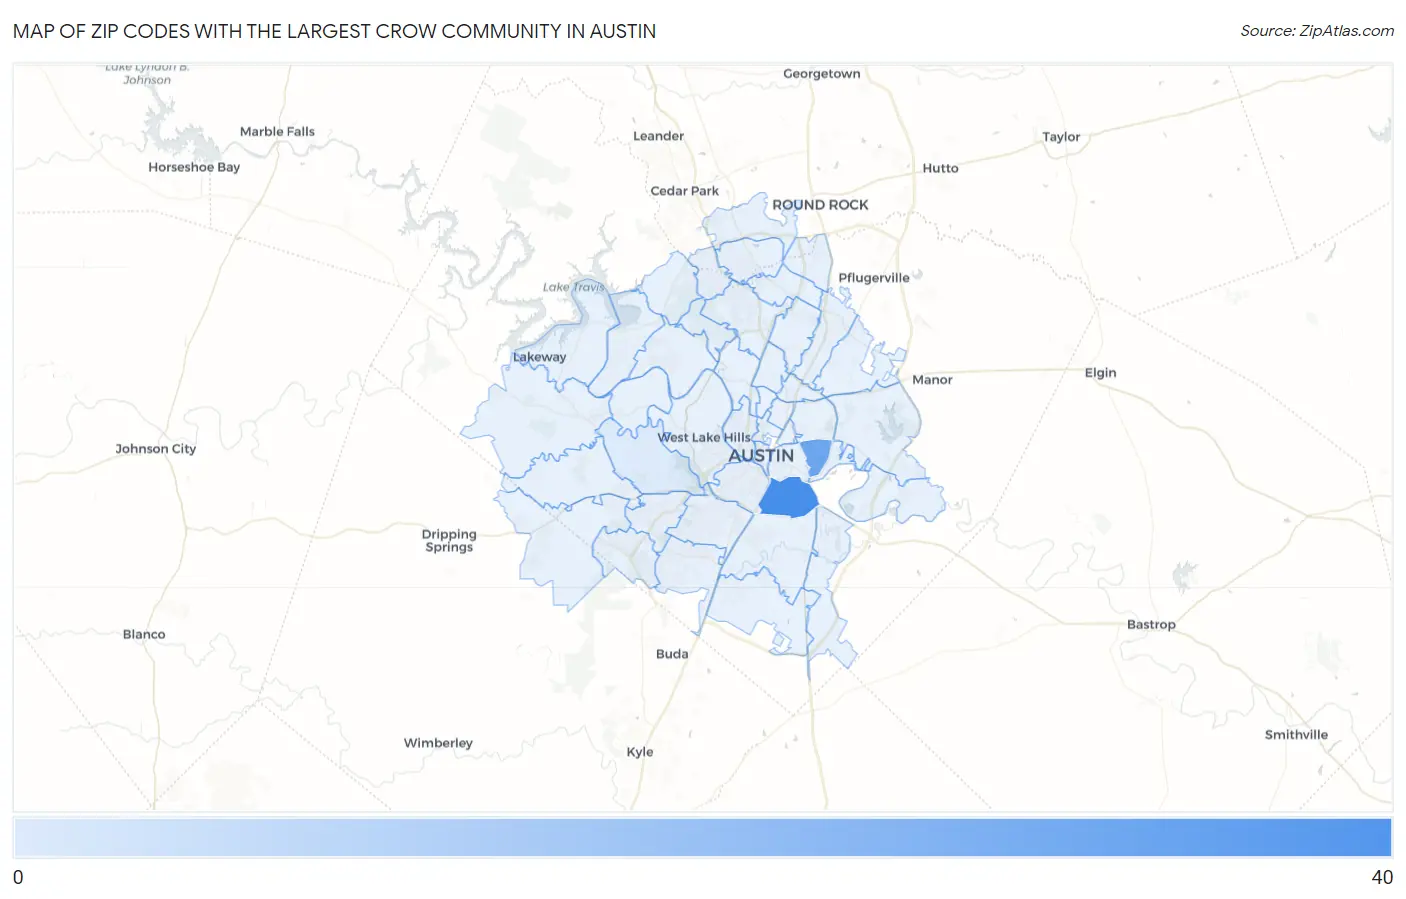Viewport: 1406px width, 899px height.
Task: Click the Leander label
Action: click(x=659, y=136)
